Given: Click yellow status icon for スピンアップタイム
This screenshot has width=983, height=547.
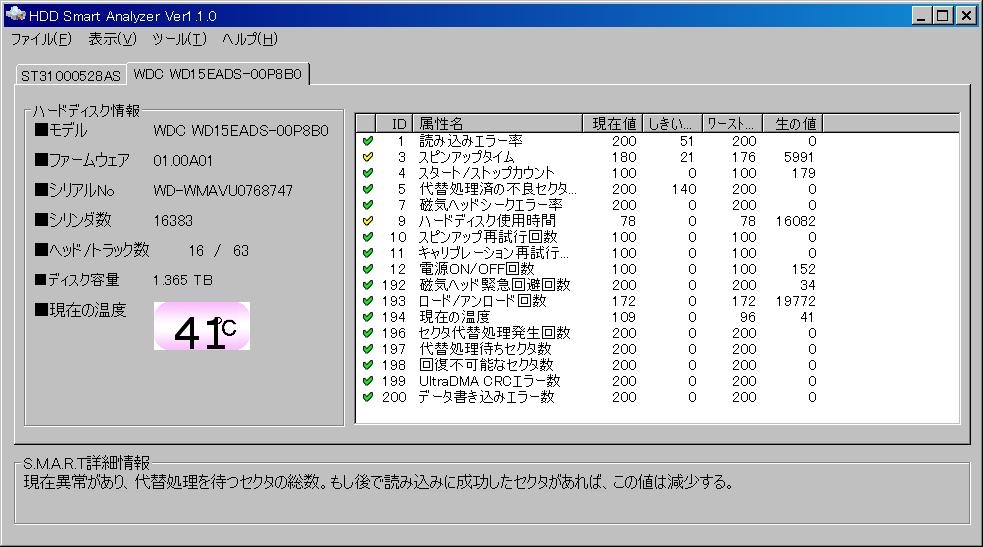Looking at the screenshot, I should pyautogui.click(x=368, y=157).
